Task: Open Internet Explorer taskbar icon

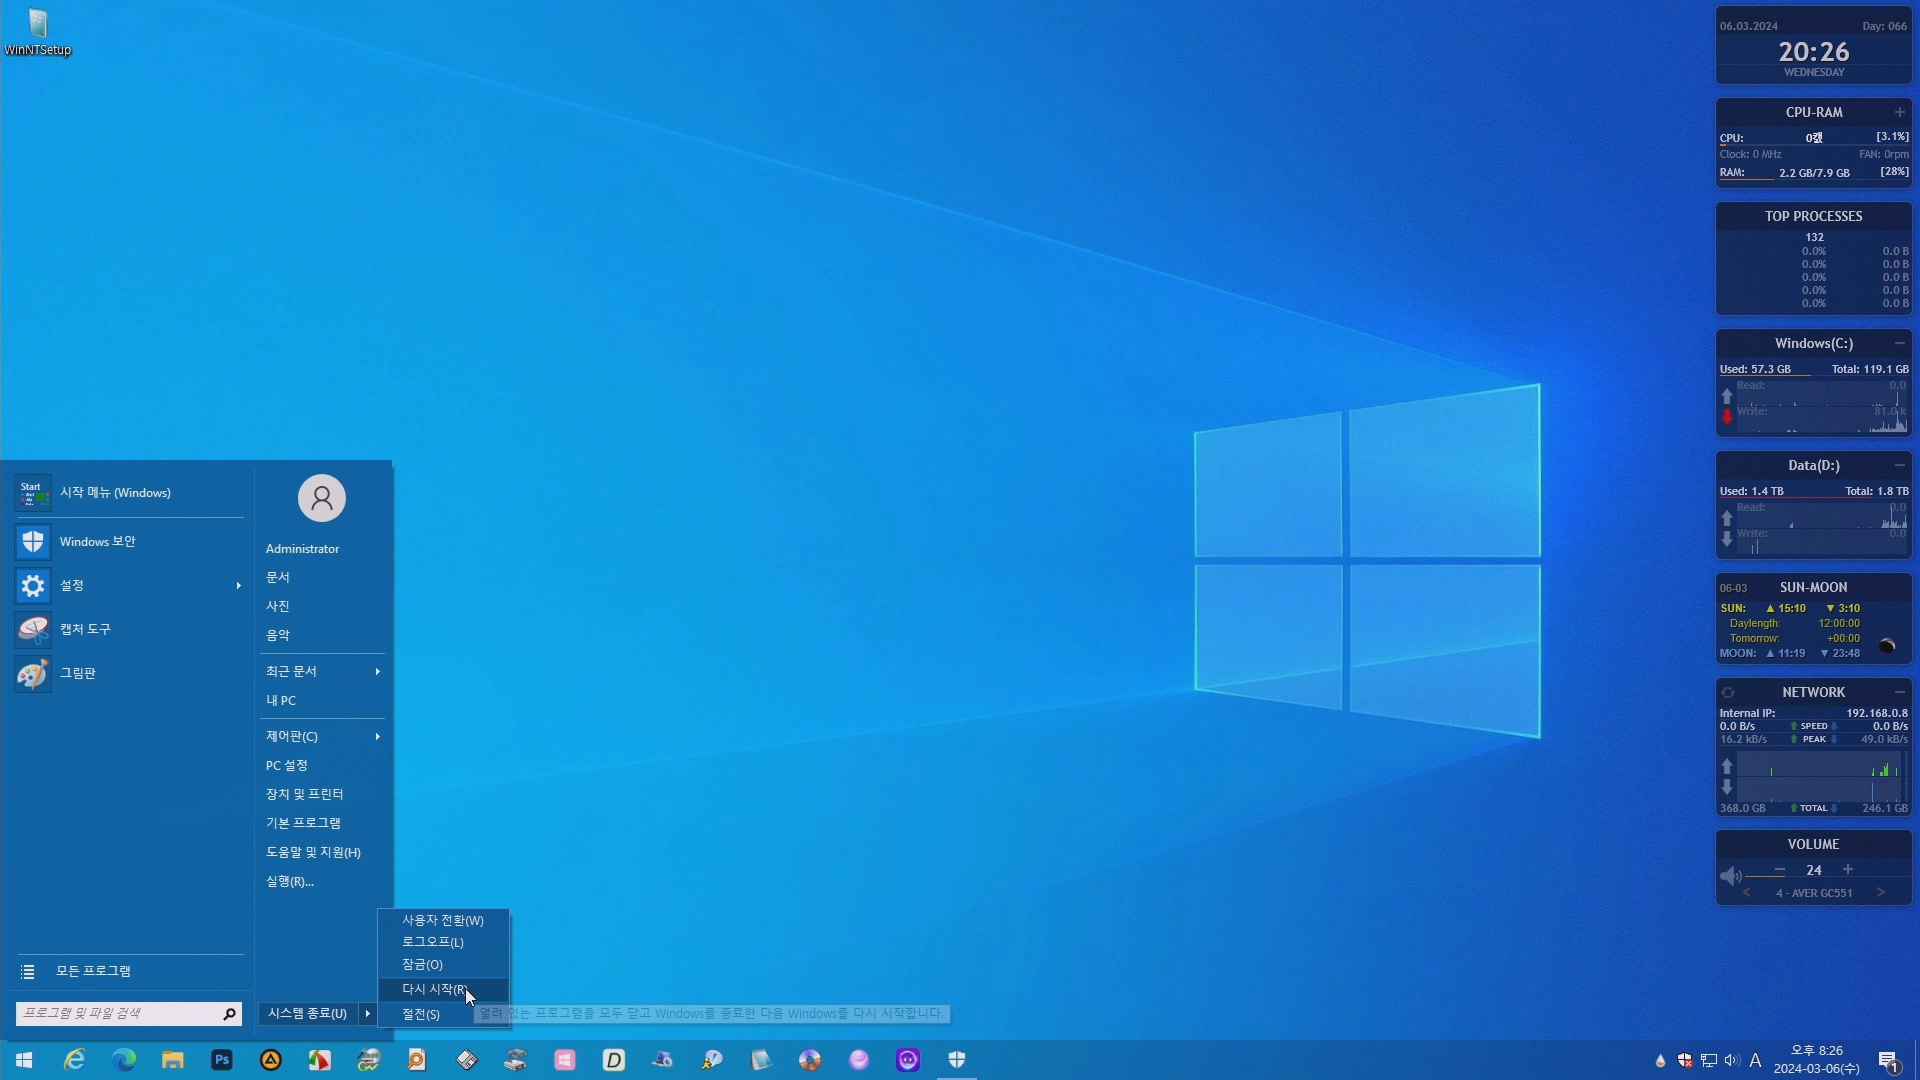Action: click(75, 1060)
